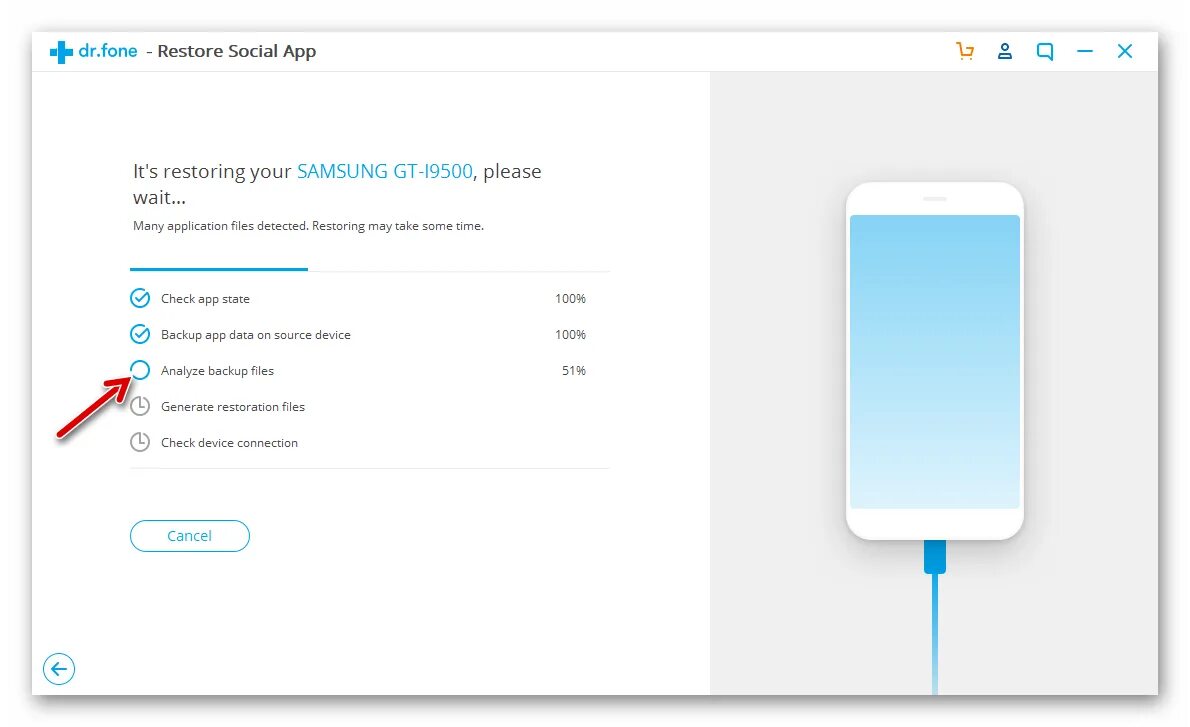Click the Check app state checkmark icon
The width and height of the screenshot is (1190, 727).
(140, 298)
